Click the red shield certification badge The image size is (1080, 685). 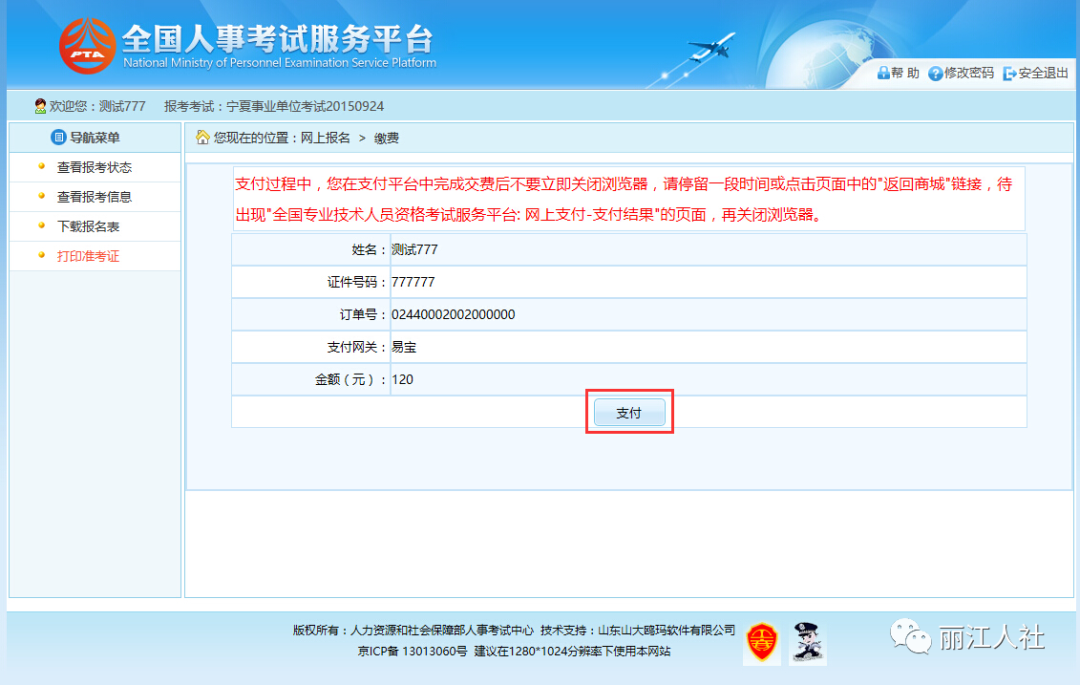tap(761, 642)
